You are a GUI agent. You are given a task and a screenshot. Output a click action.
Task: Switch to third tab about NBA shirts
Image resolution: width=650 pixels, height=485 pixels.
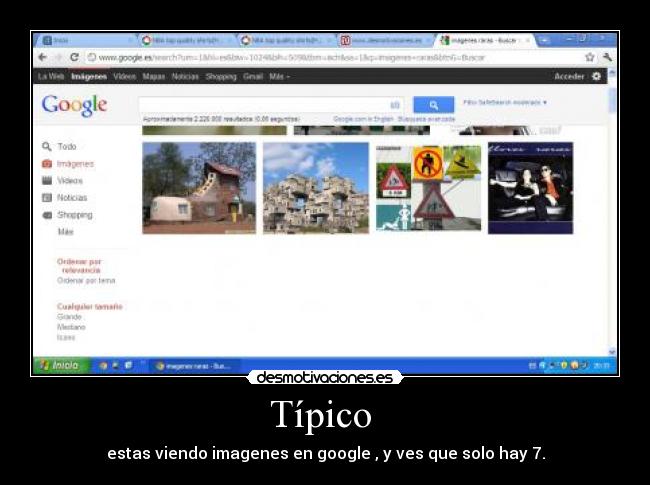(287, 40)
